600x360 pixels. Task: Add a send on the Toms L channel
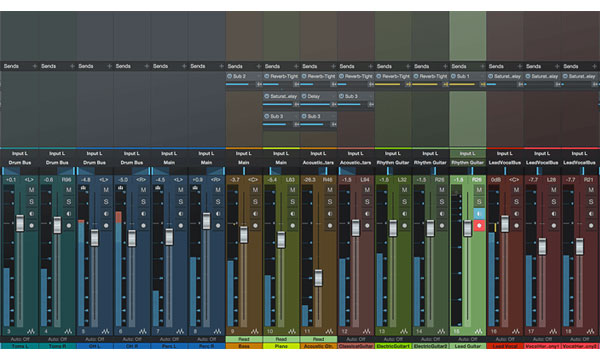34,66
